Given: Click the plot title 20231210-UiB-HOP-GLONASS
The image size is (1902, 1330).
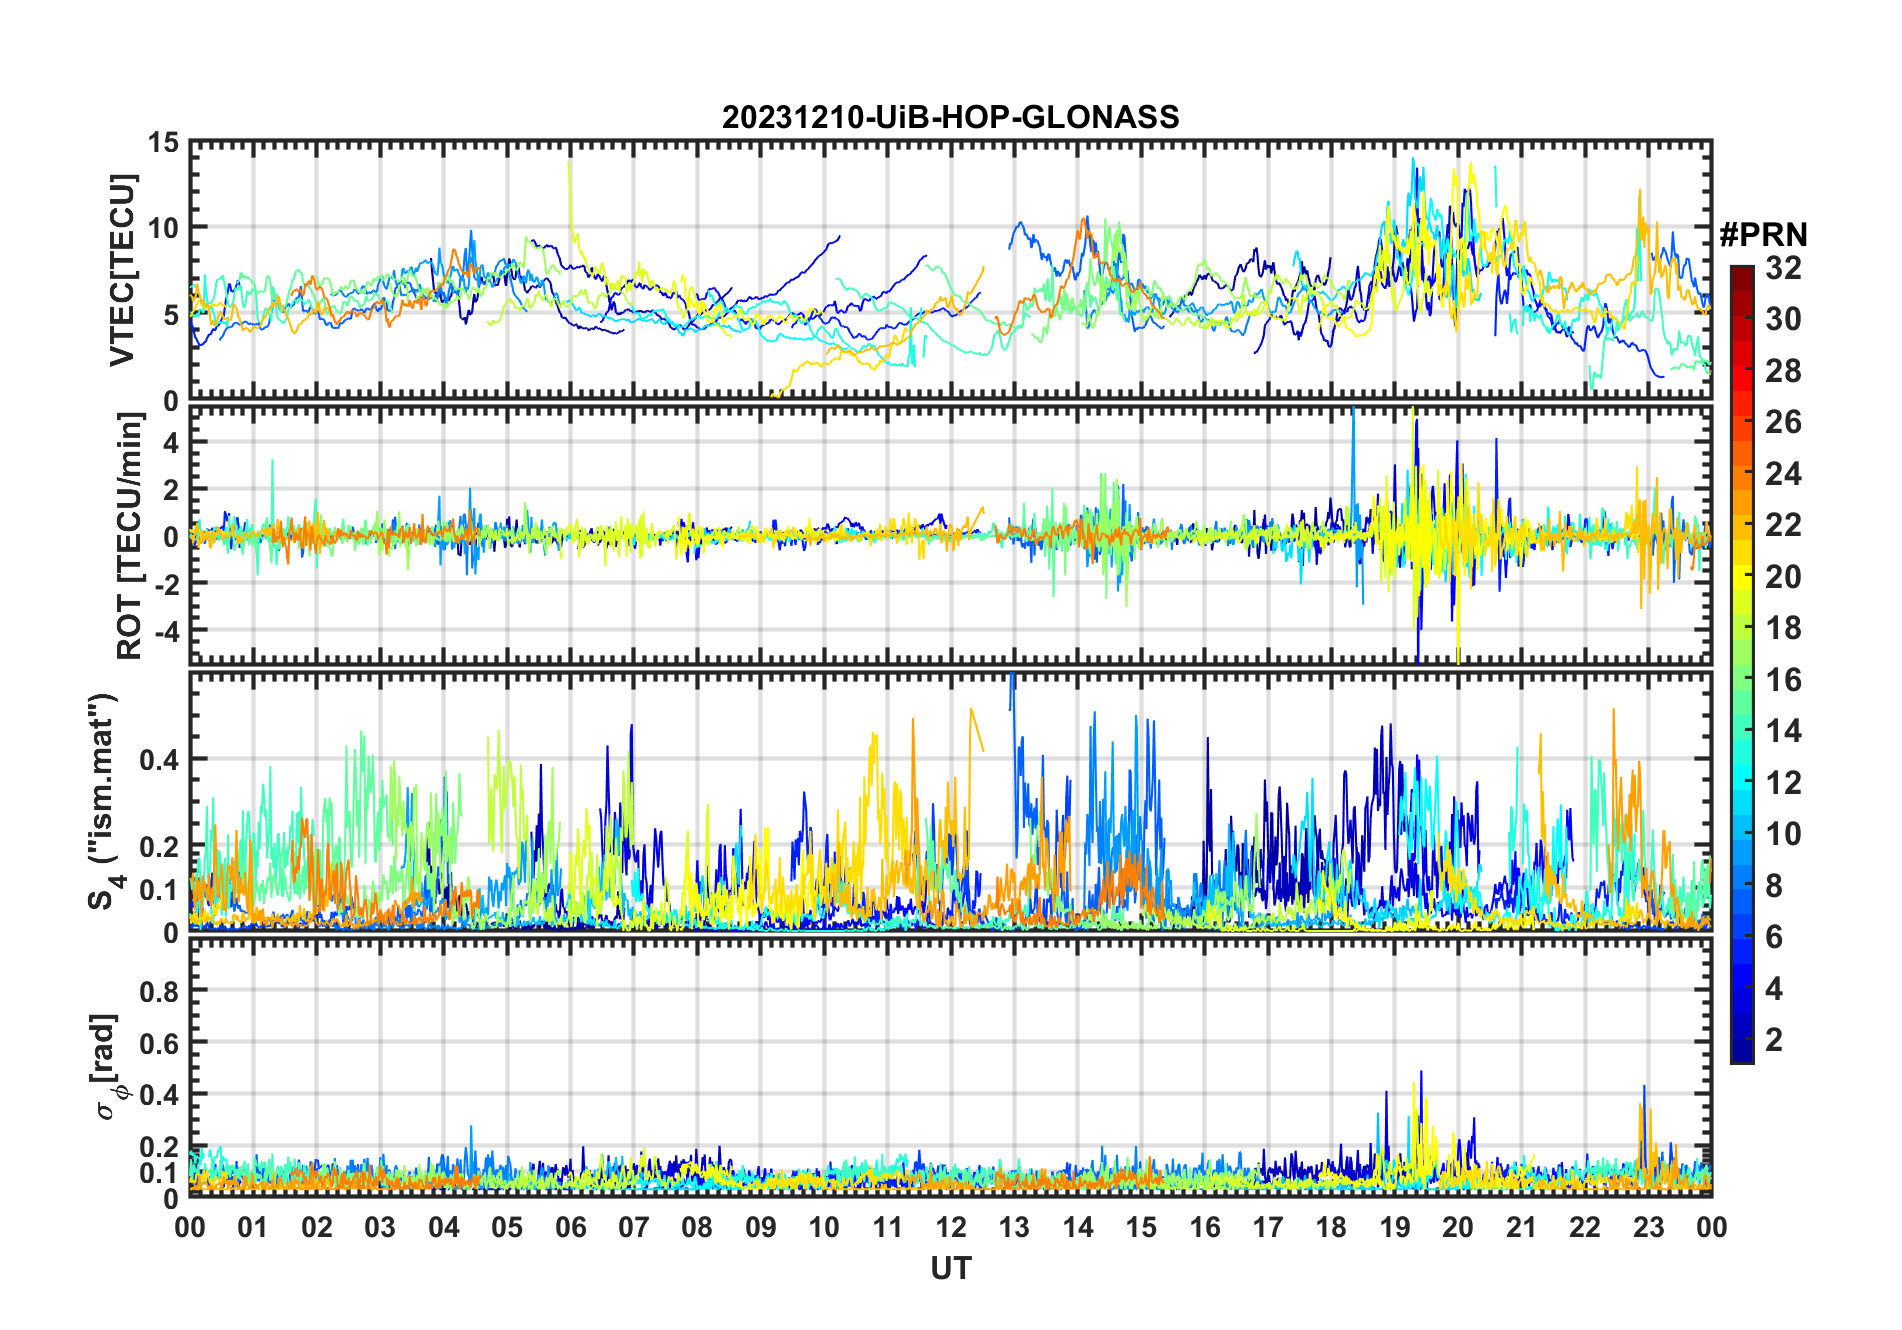Looking at the screenshot, I should 950,118.
